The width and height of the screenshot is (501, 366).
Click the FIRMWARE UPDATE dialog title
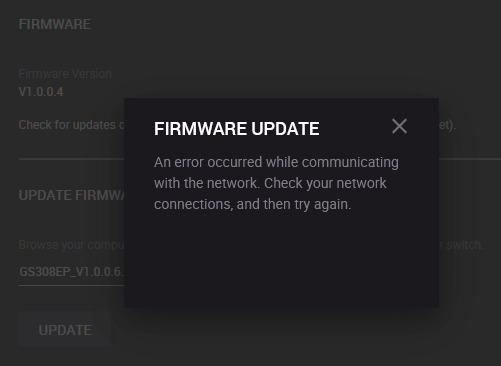tap(237, 129)
